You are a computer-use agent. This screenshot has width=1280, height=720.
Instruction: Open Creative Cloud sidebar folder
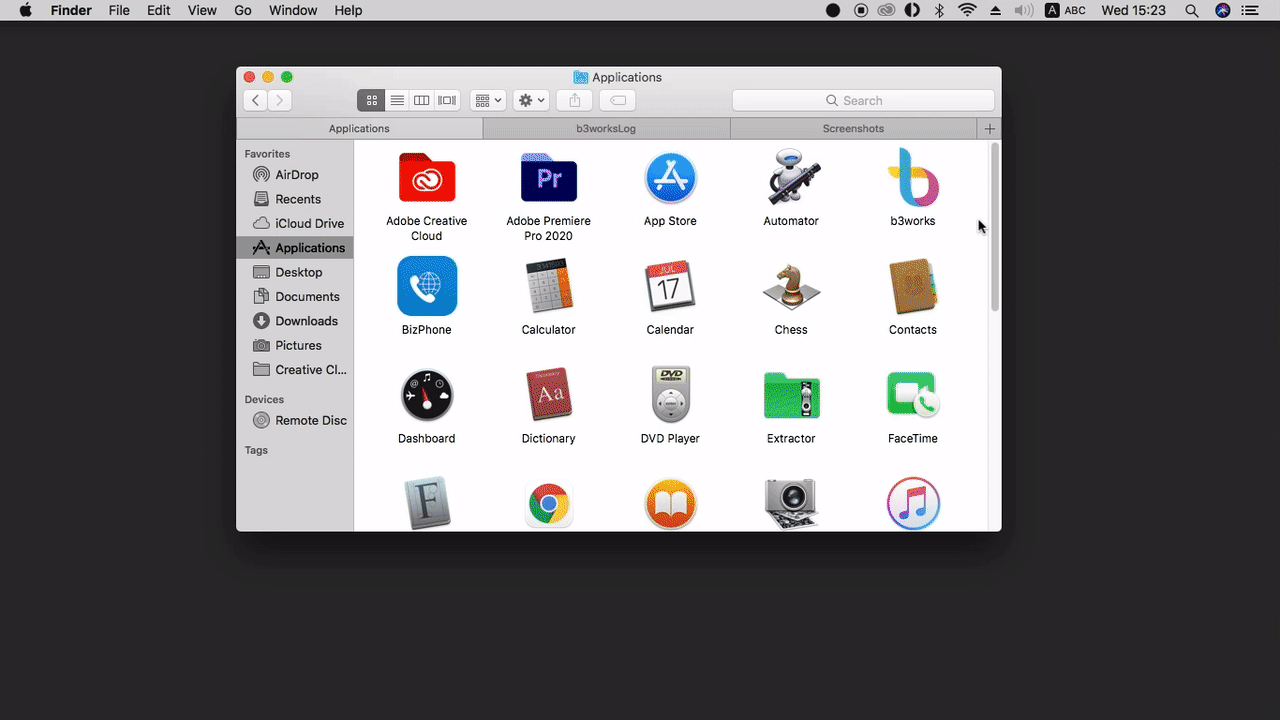click(295, 369)
